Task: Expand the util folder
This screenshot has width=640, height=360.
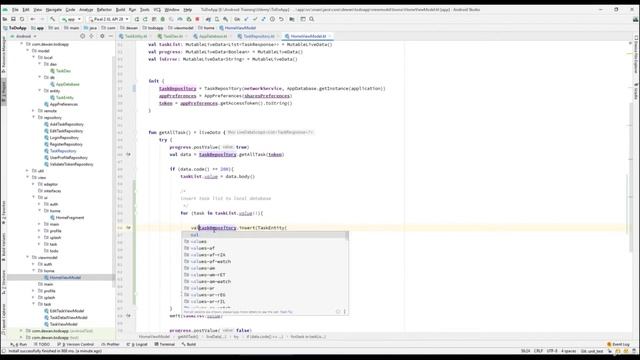Action: (x=28, y=171)
